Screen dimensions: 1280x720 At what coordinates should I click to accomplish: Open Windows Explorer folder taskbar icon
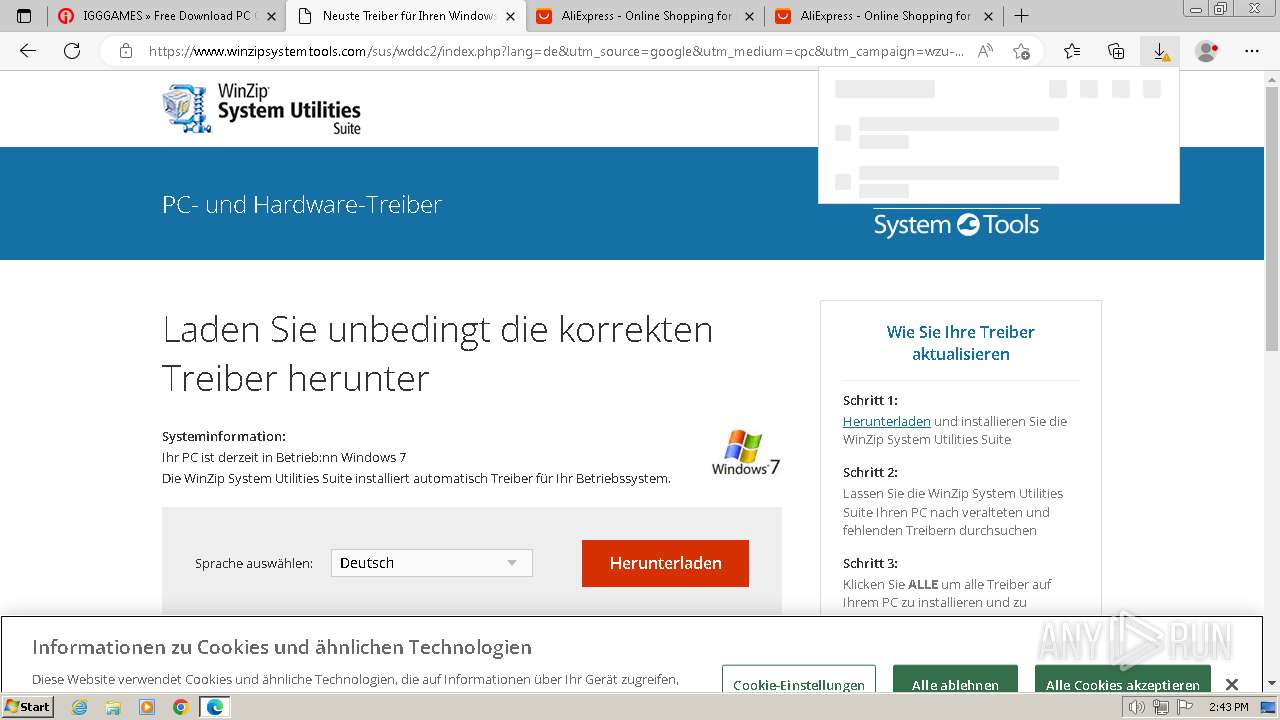(x=113, y=707)
